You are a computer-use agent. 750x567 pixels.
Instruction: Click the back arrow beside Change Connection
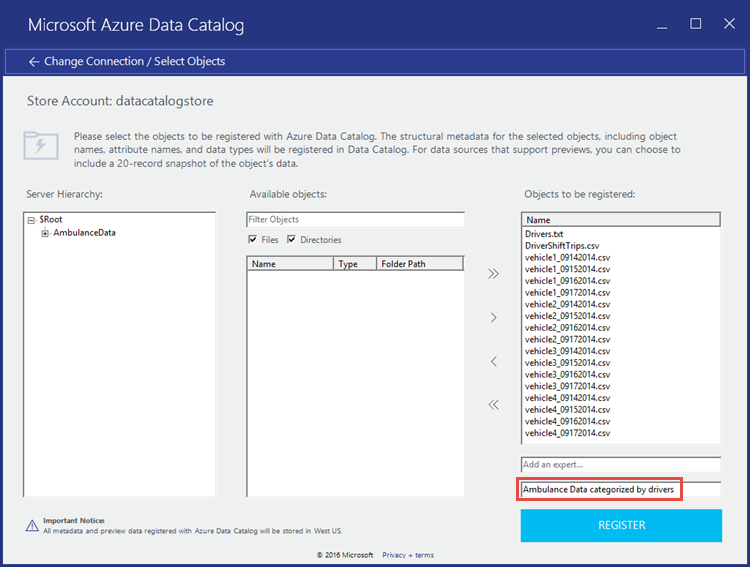tap(33, 62)
